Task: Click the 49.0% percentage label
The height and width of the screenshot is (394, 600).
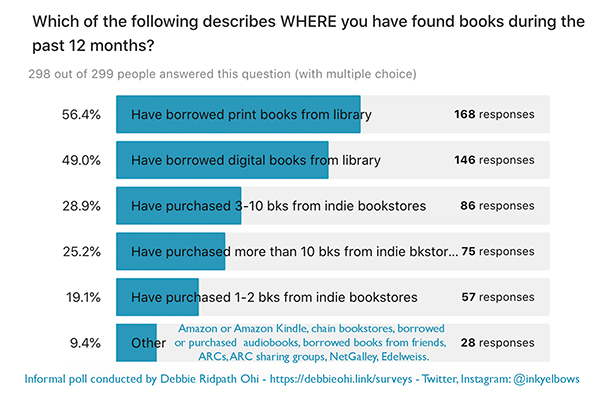Action: tap(81, 160)
